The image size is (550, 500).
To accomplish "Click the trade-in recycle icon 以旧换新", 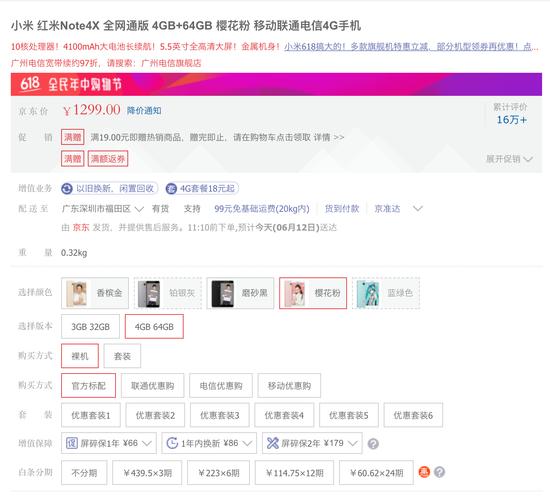I will pyautogui.click(x=67, y=189).
